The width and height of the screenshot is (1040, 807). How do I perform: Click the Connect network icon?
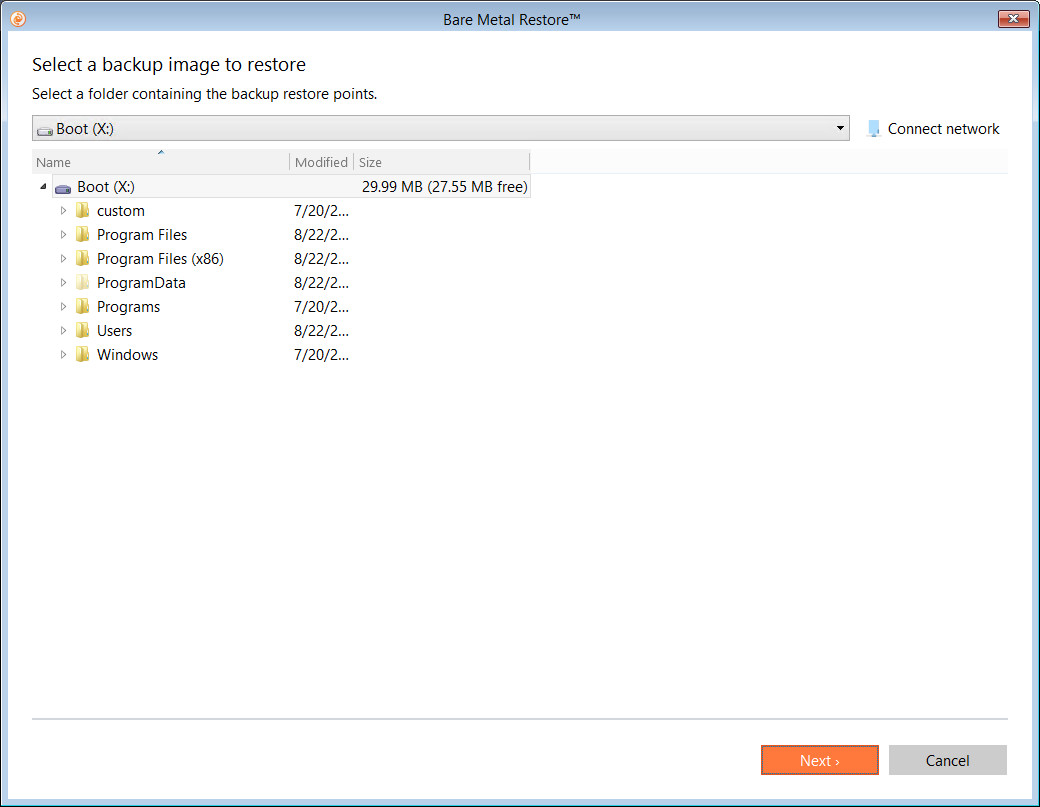tap(874, 129)
